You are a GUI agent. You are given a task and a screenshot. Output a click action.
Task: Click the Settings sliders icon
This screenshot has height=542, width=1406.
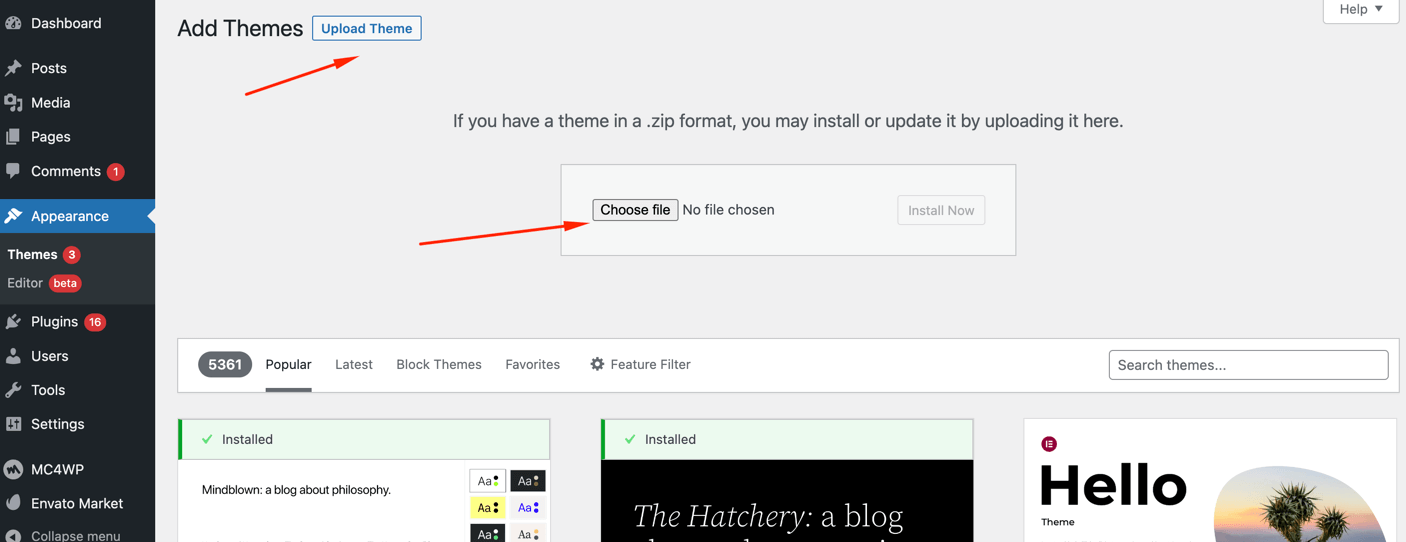point(14,424)
